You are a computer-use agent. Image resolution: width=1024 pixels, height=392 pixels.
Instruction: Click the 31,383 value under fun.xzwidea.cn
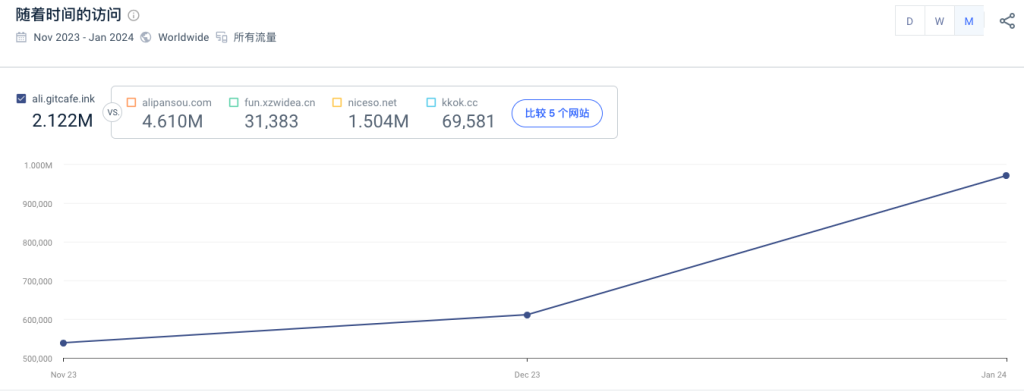click(272, 121)
